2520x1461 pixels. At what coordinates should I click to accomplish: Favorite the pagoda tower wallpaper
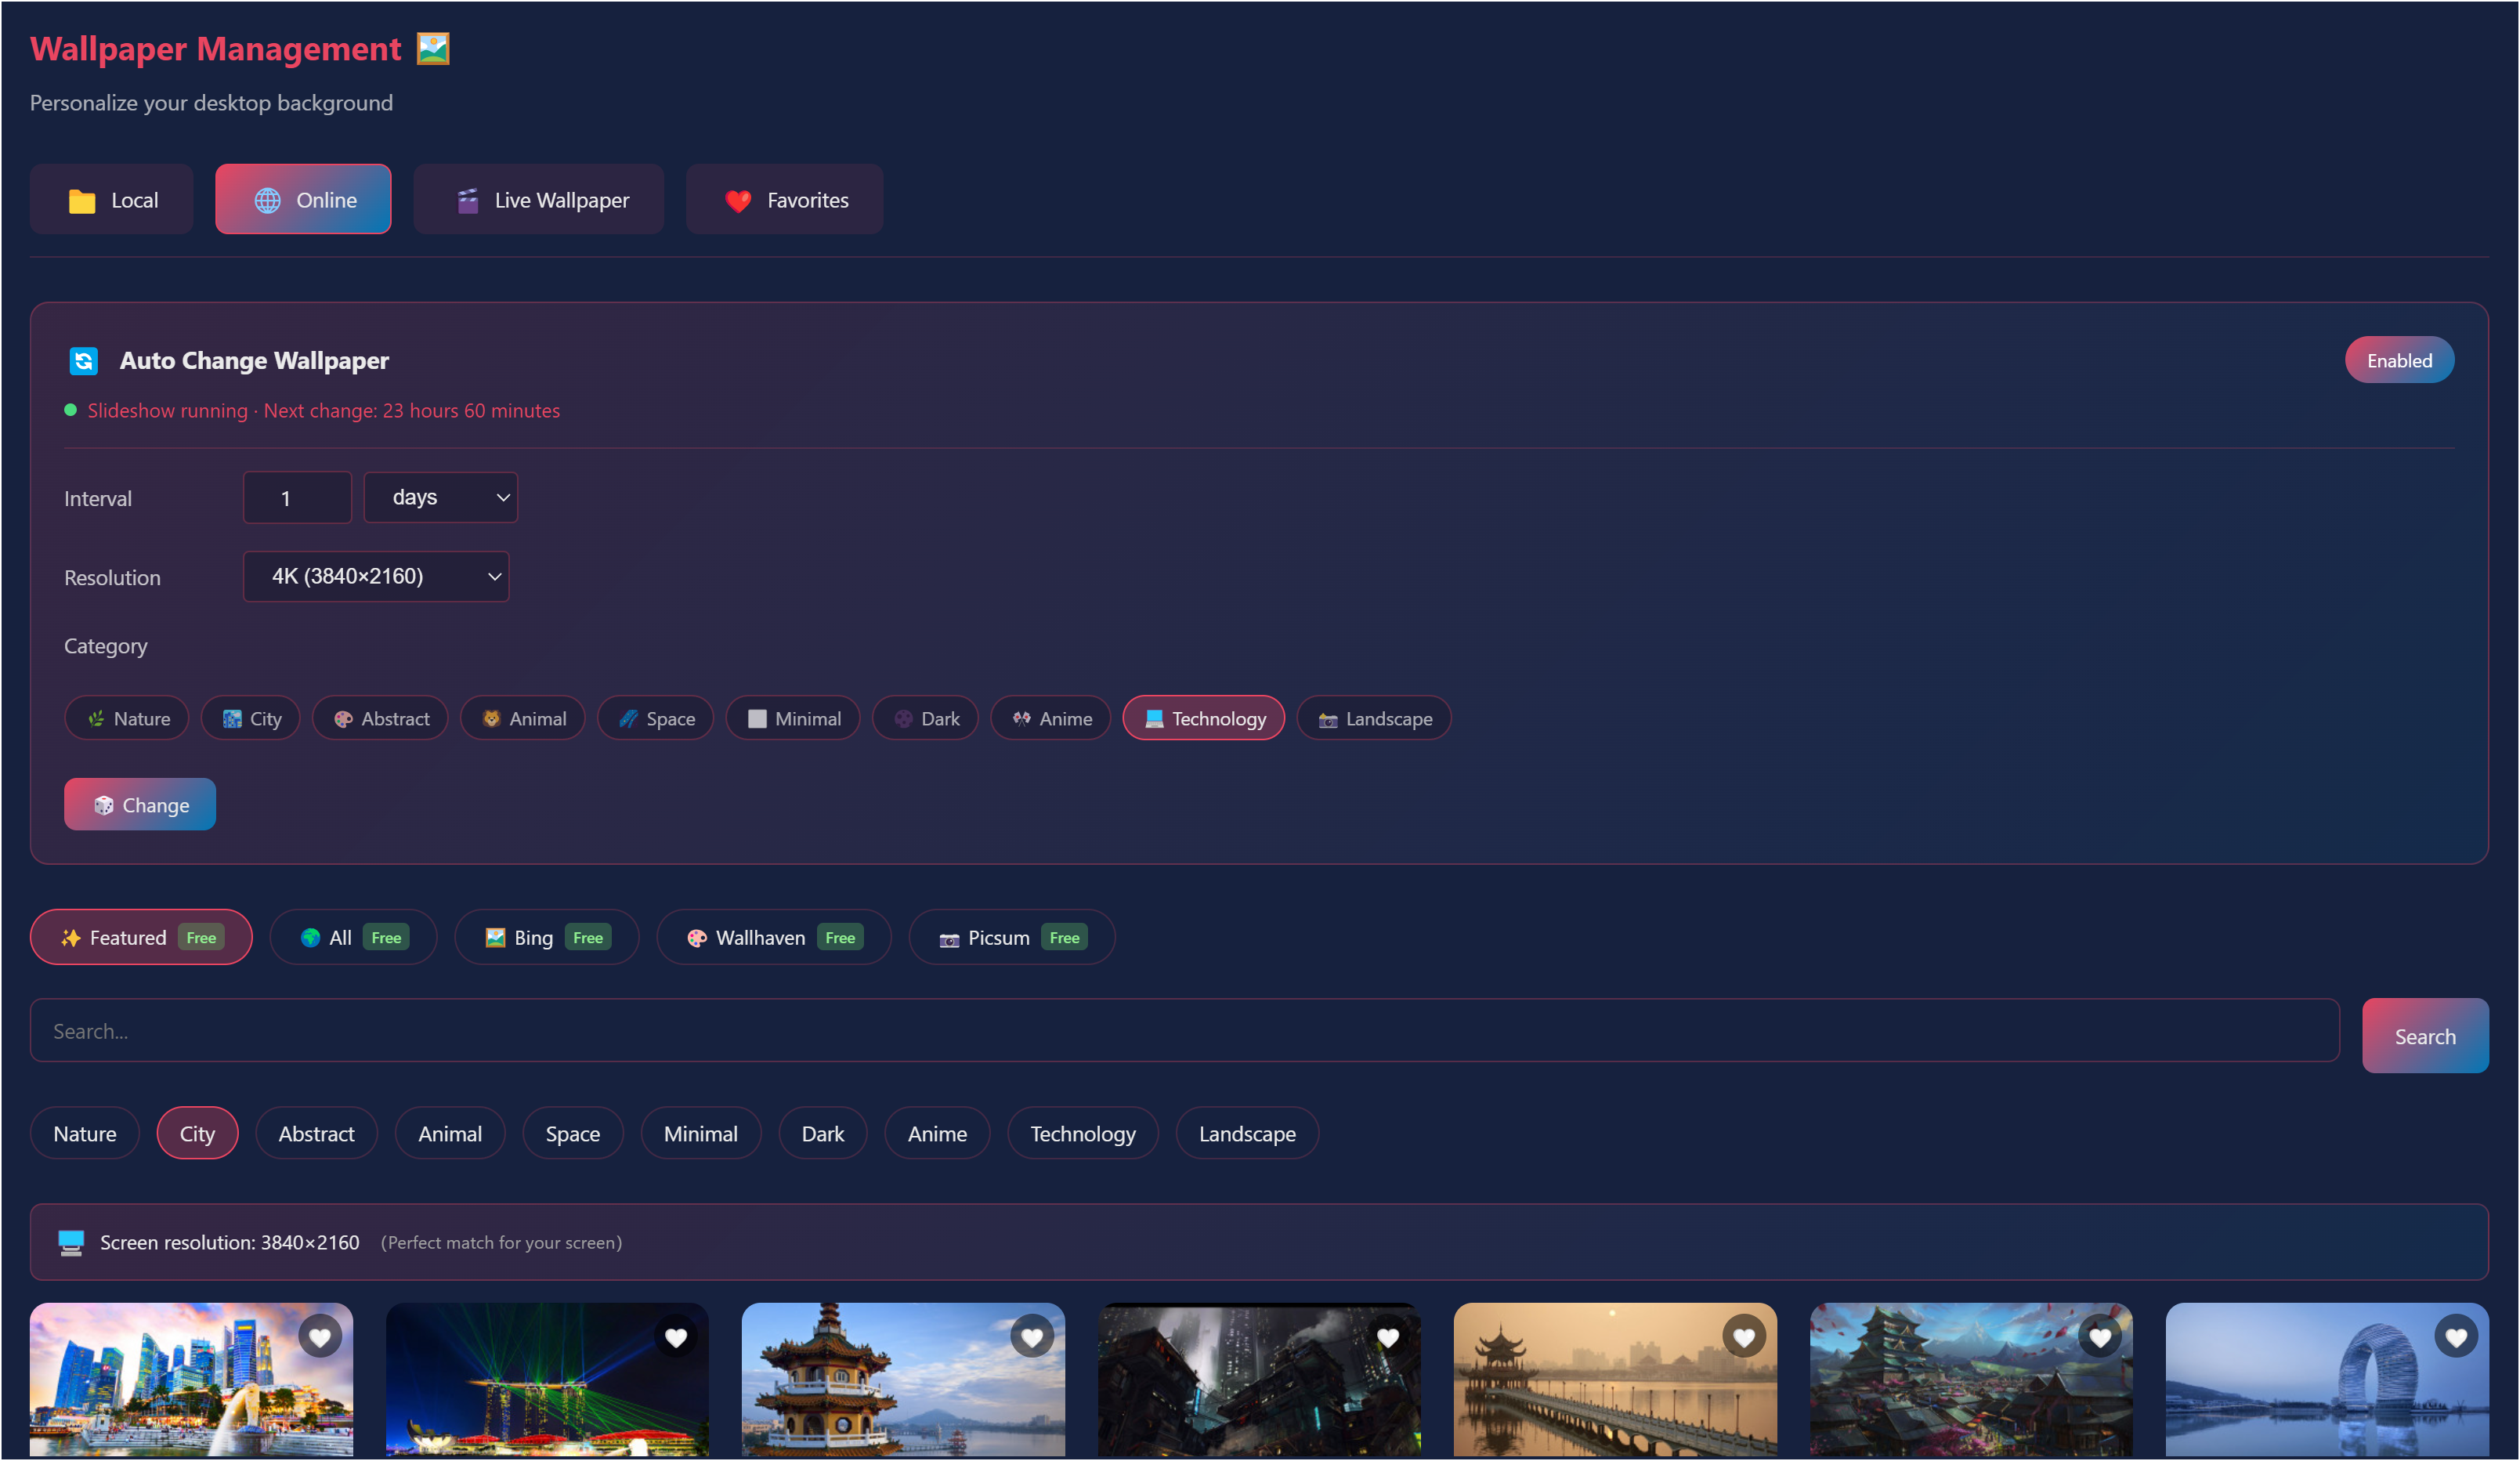click(x=1032, y=1337)
